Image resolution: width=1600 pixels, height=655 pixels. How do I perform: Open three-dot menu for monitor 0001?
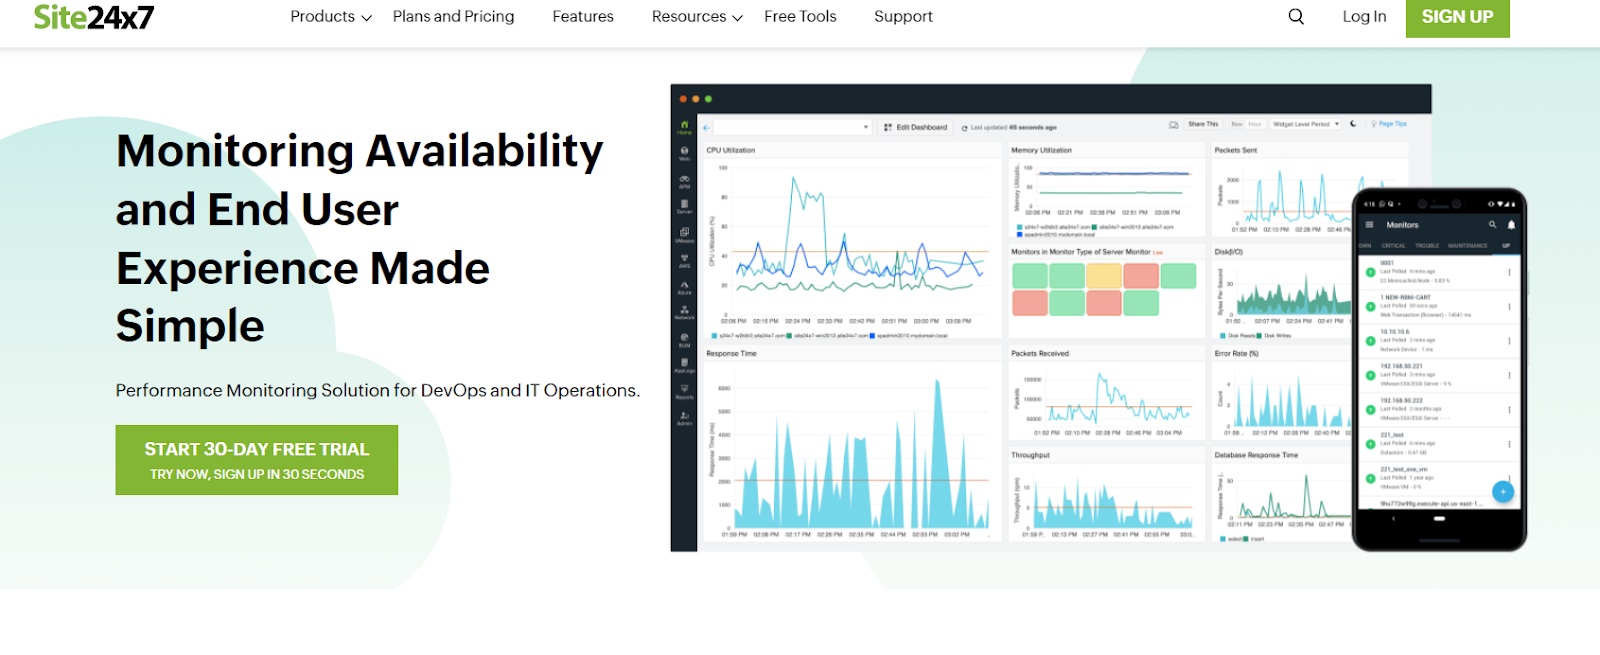coord(1509,272)
